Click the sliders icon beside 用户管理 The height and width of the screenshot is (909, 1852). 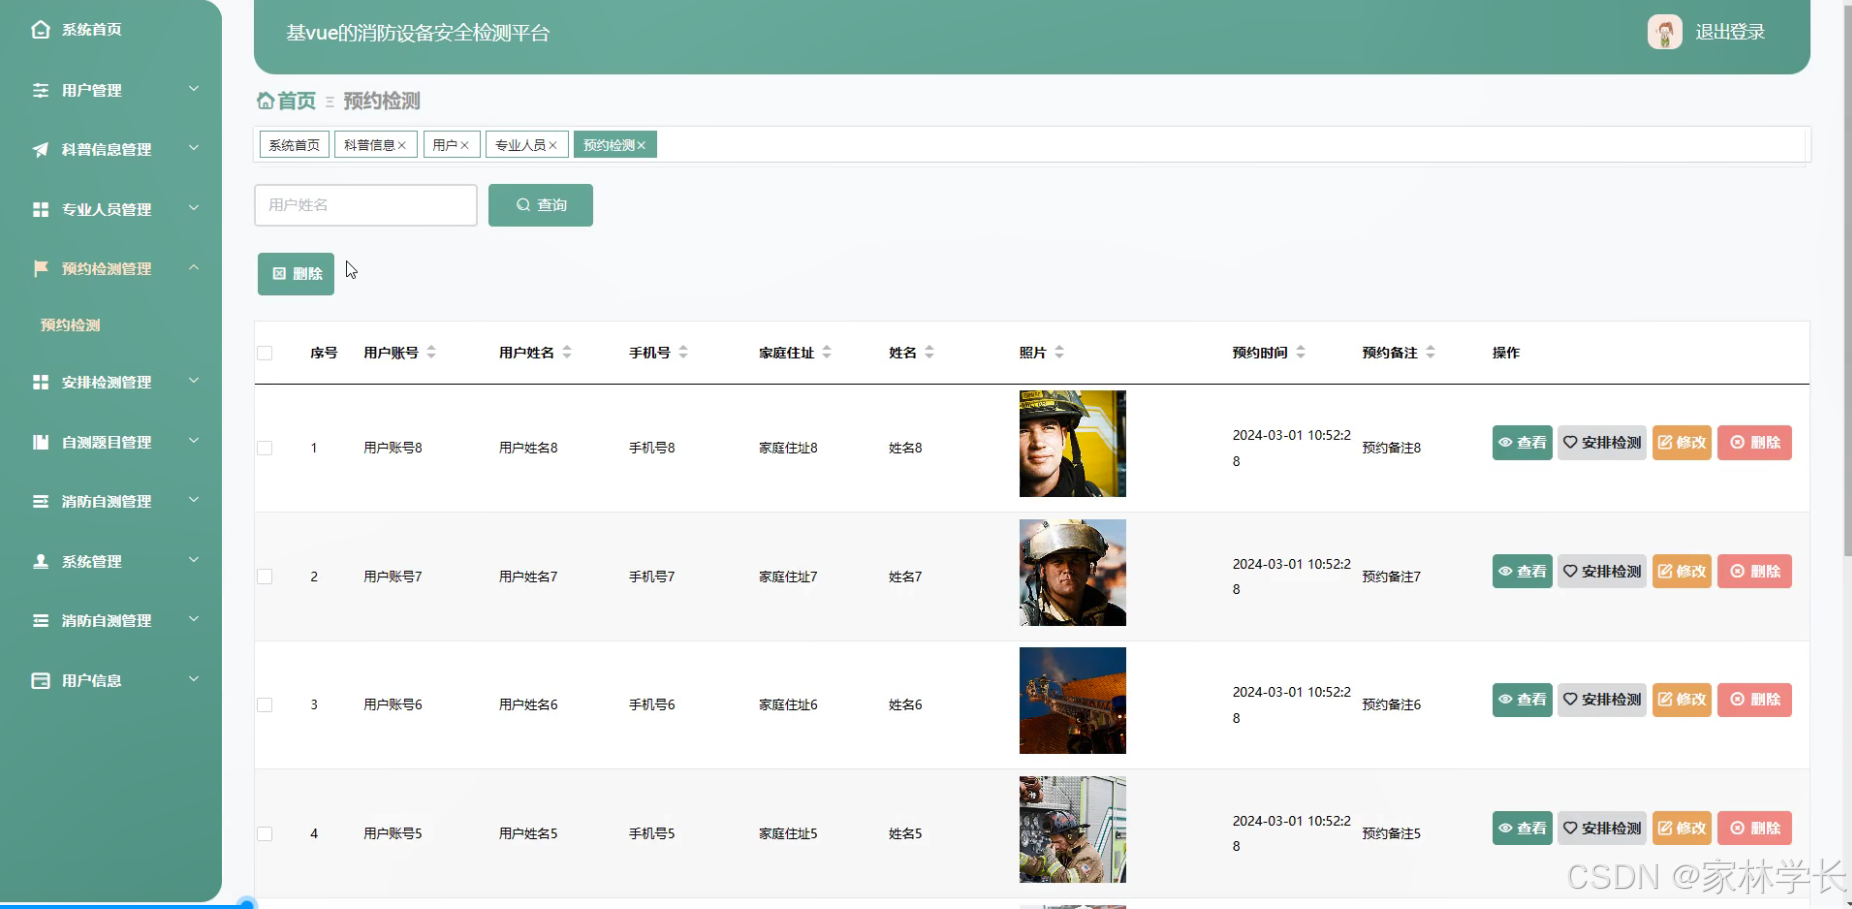tap(40, 90)
